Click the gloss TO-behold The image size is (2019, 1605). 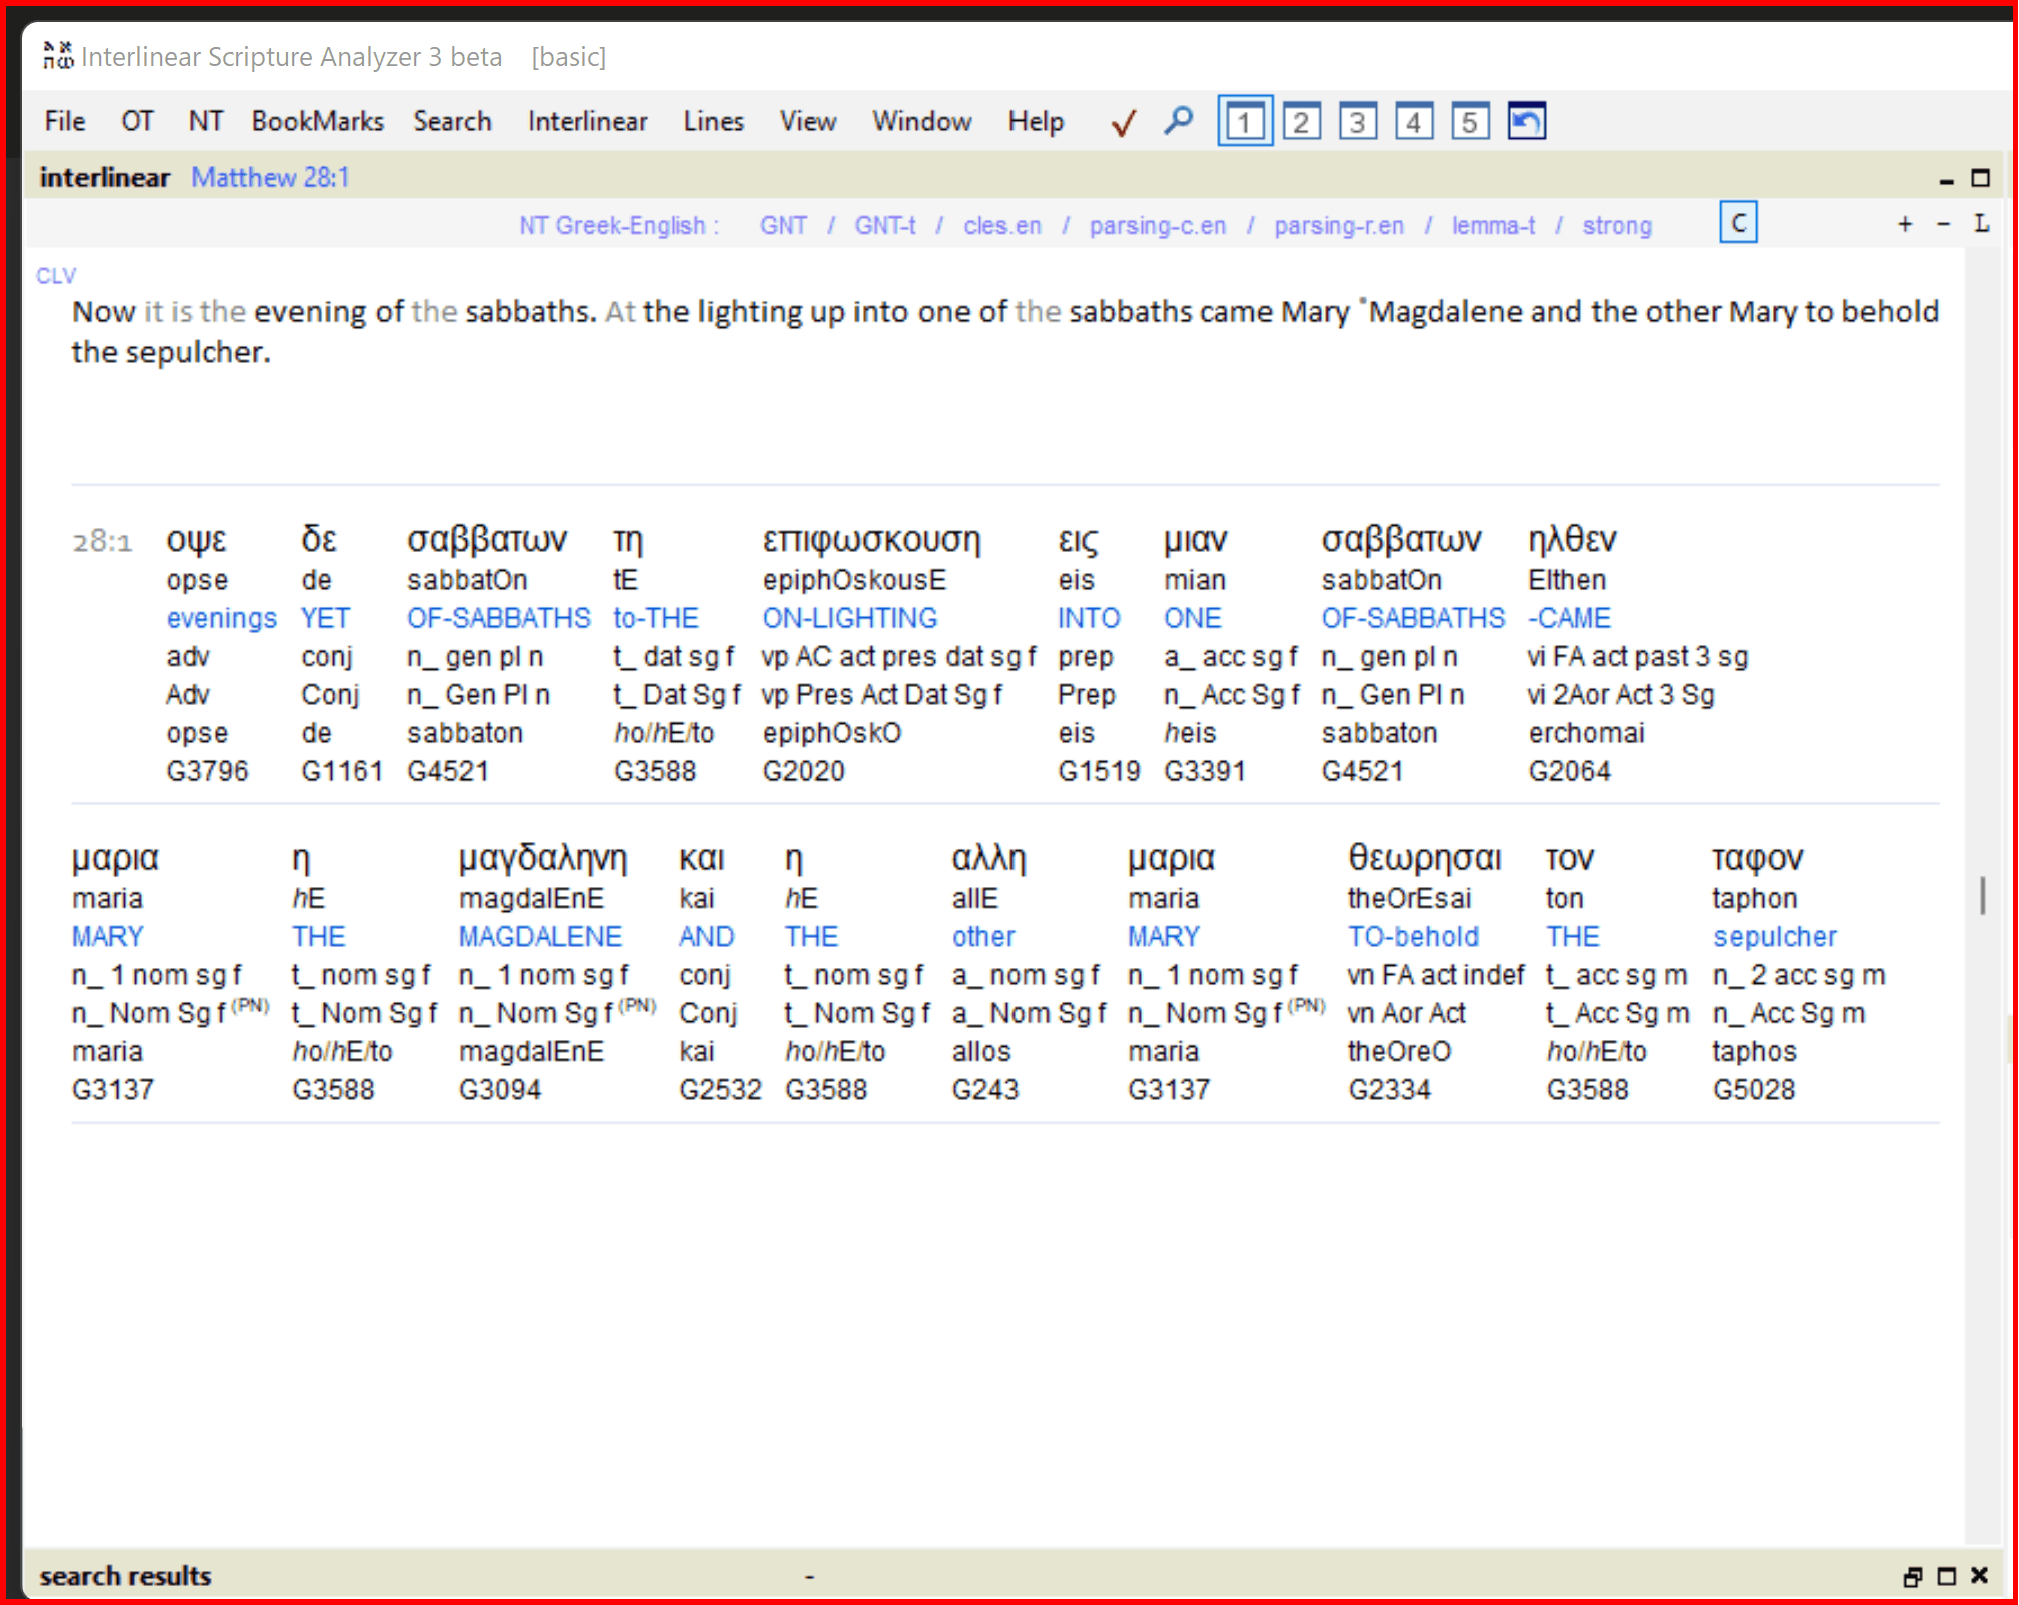[x=1412, y=937]
